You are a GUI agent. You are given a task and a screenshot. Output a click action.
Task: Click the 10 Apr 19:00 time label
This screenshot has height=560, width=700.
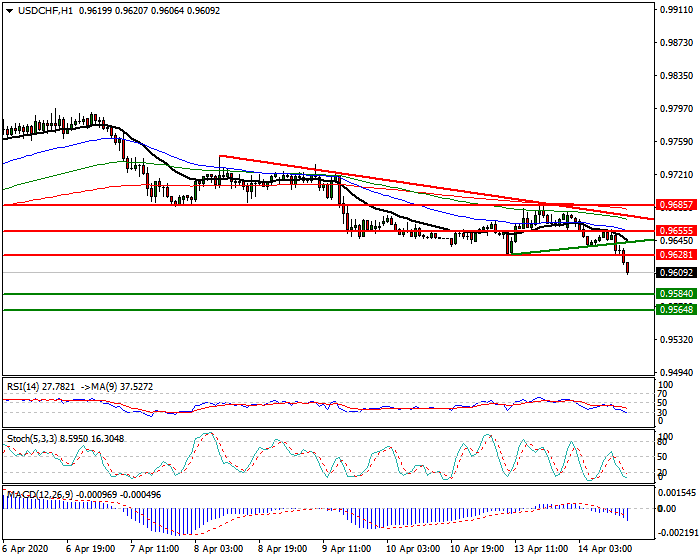(x=477, y=549)
